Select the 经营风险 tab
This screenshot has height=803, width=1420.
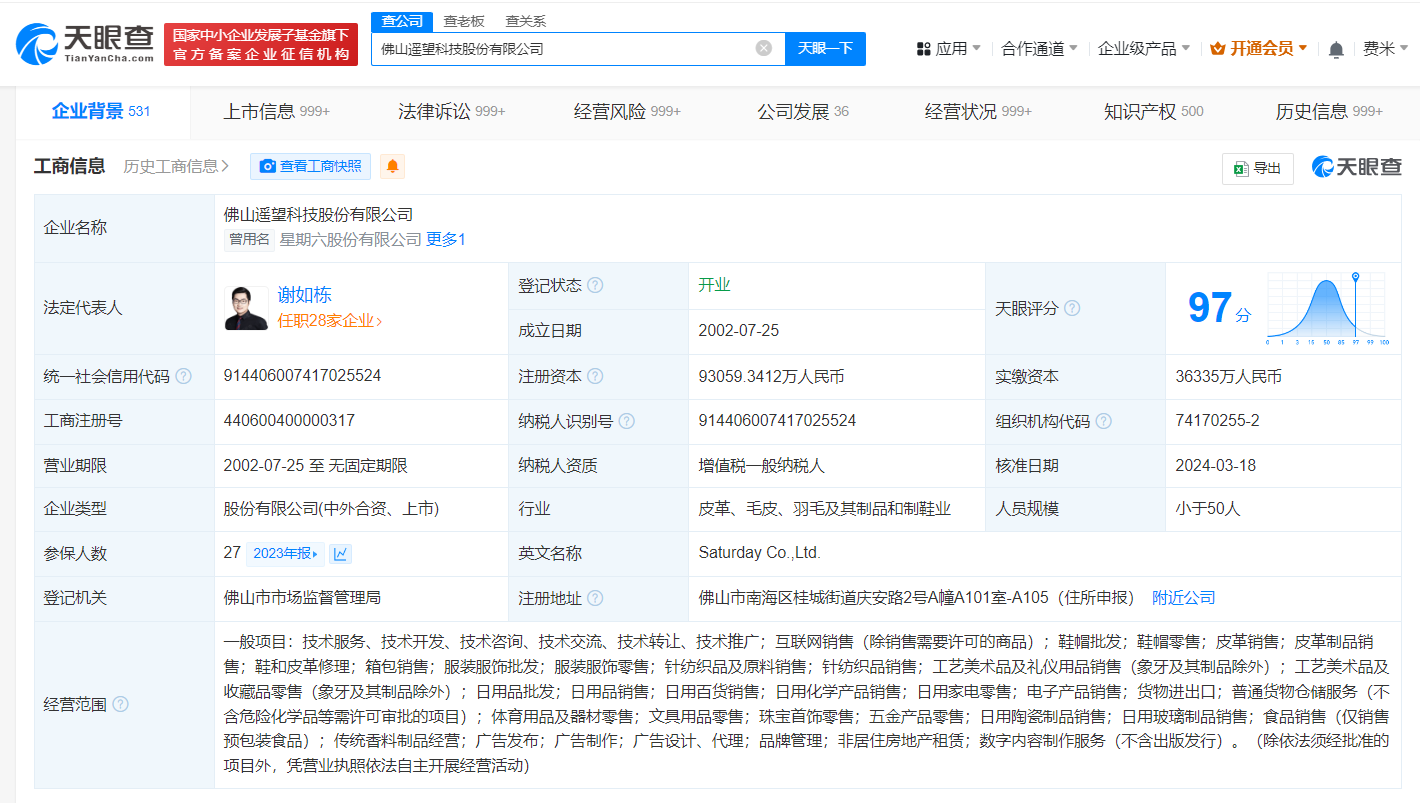(x=627, y=111)
